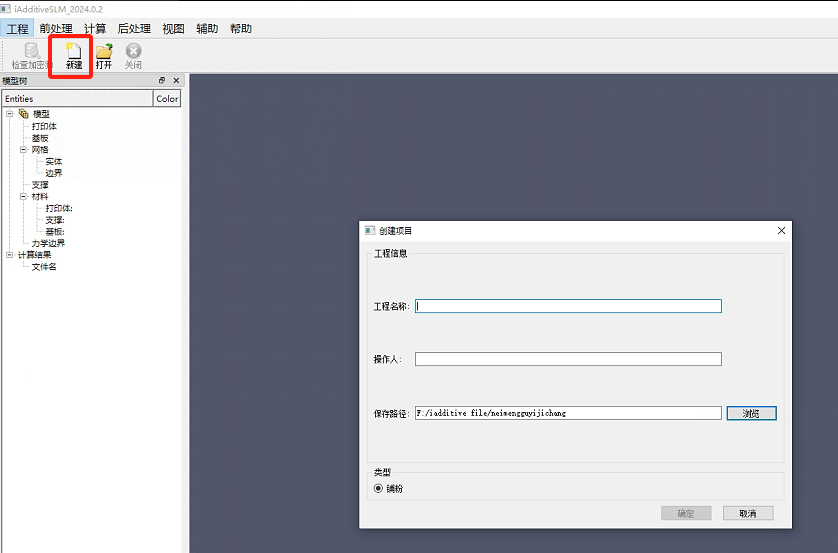Open the 后处理 menu
Image resolution: width=838 pixels, height=553 pixels.
point(134,28)
